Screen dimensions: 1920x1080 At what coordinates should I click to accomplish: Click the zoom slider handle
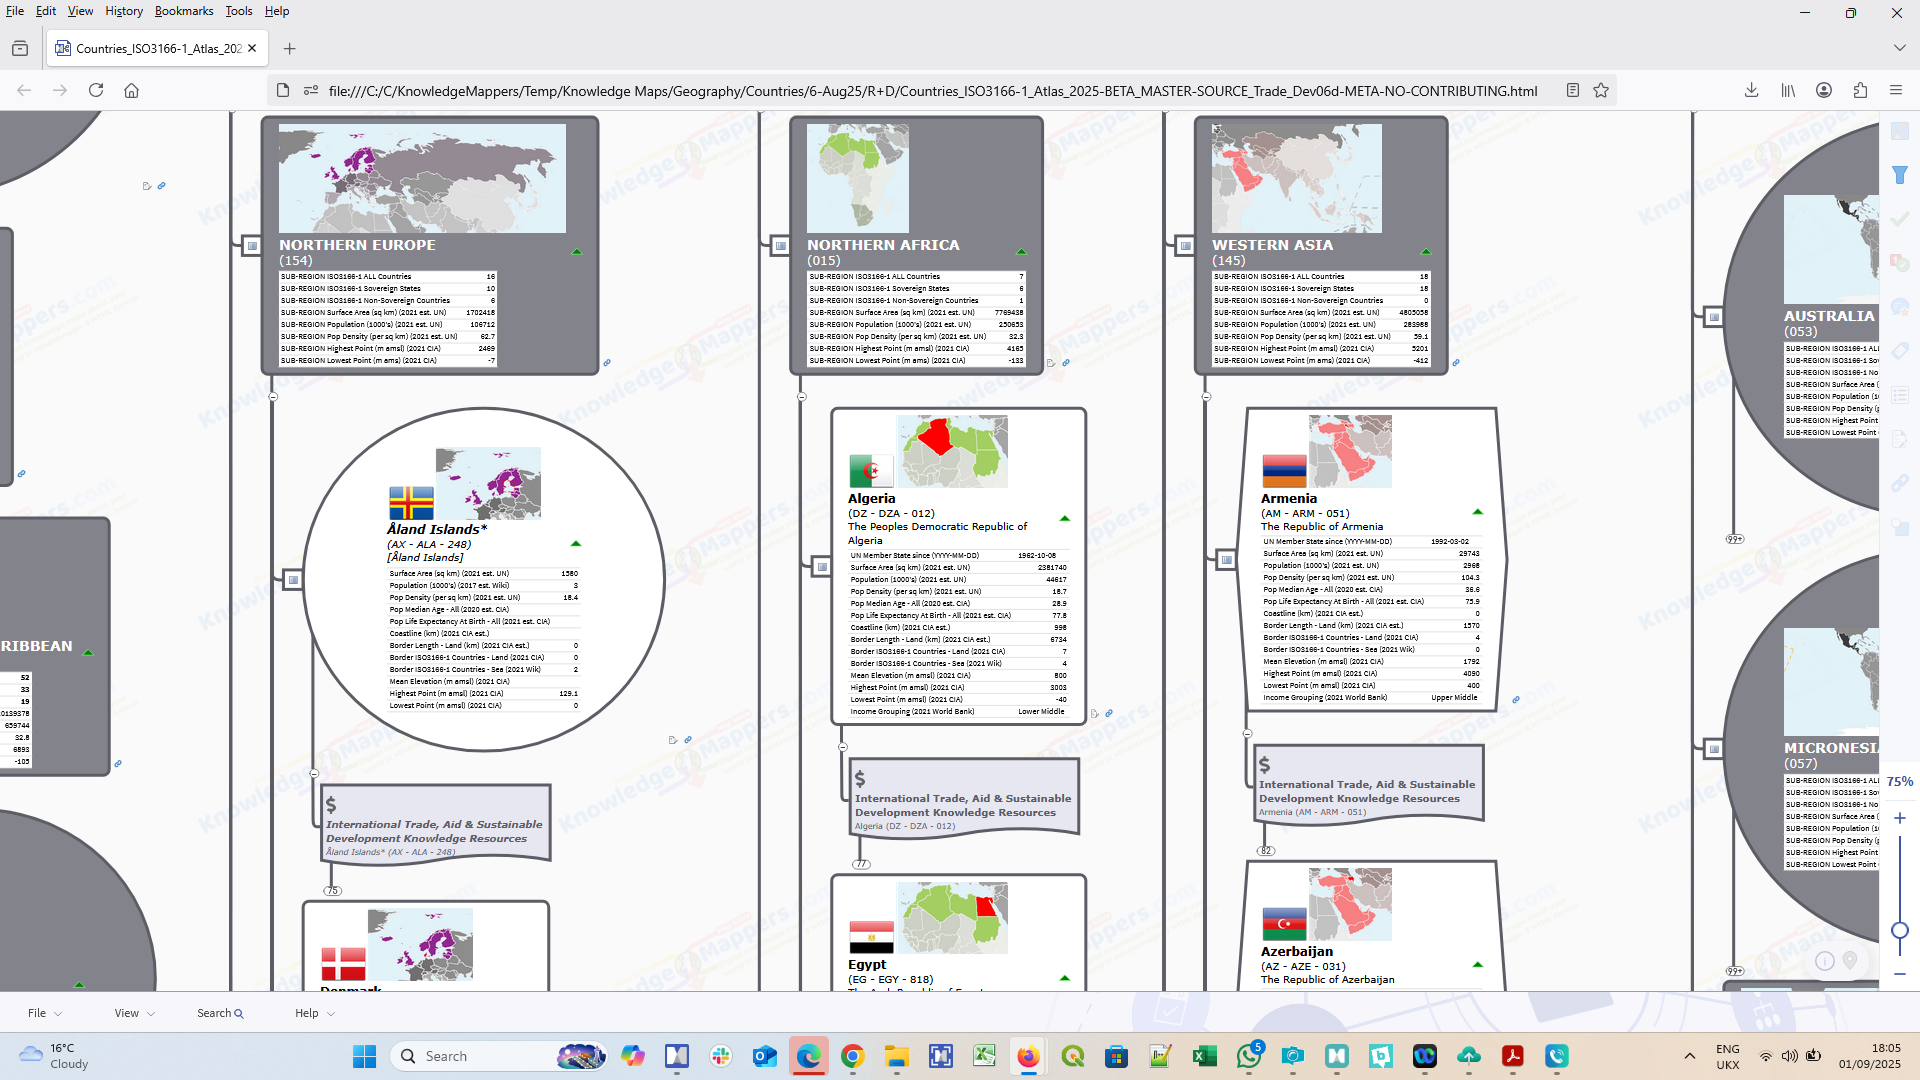pos(1900,930)
